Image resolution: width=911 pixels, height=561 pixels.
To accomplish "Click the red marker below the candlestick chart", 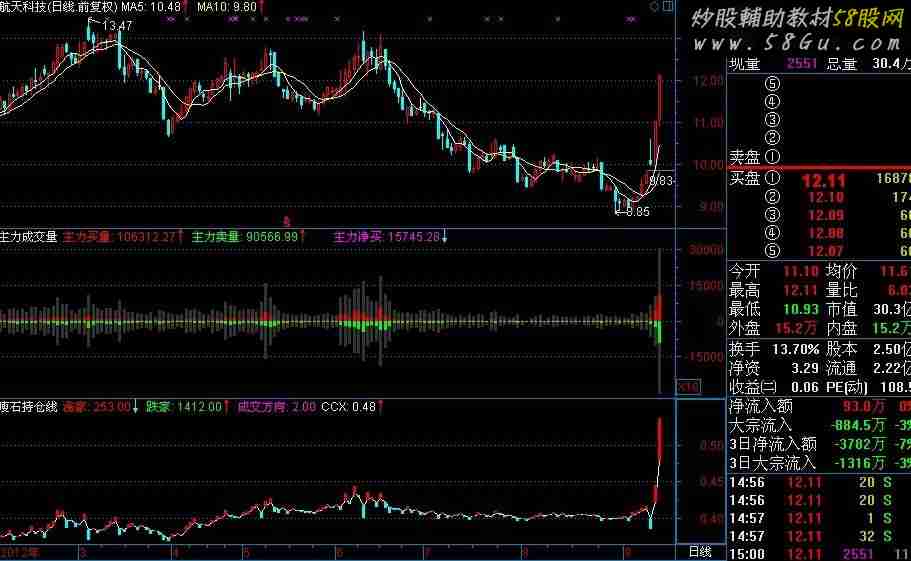I will (x=287, y=220).
